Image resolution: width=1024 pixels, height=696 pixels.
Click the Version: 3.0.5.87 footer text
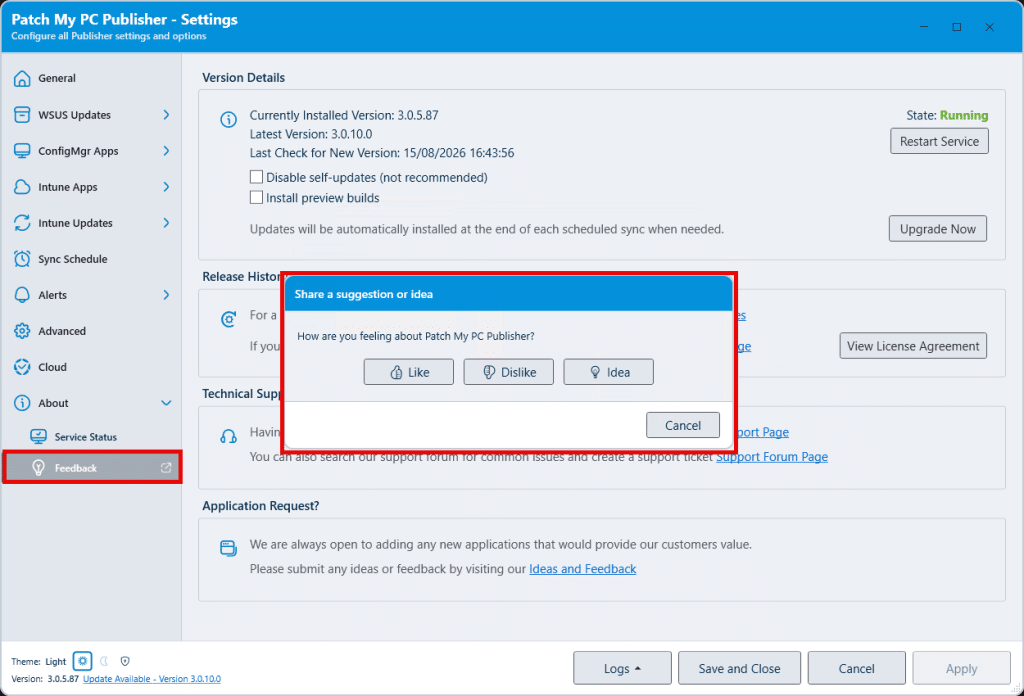(x=45, y=678)
